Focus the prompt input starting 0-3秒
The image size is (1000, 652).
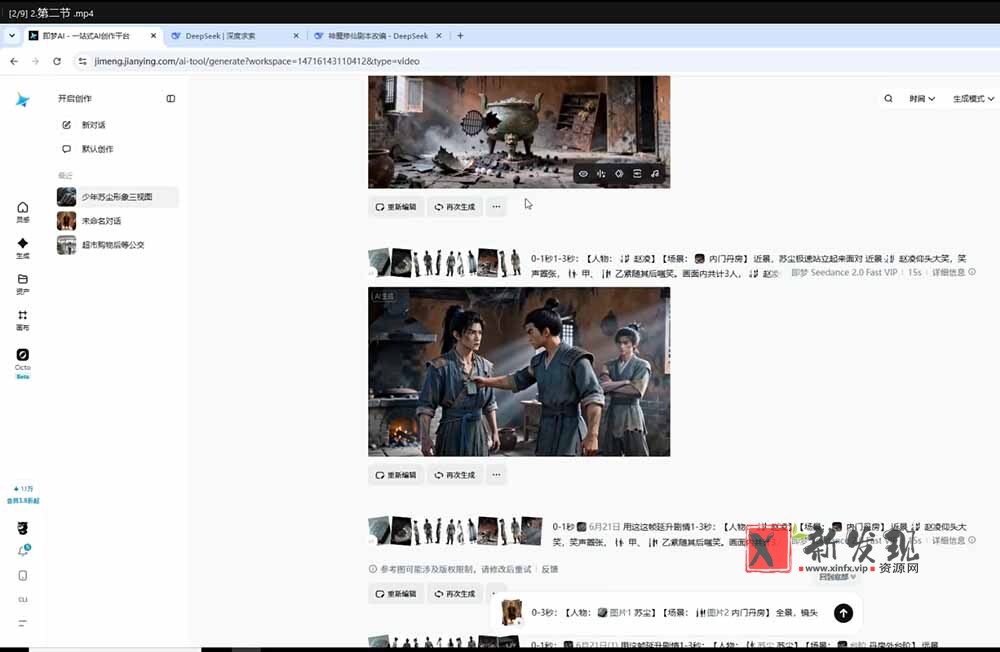[x=675, y=612]
